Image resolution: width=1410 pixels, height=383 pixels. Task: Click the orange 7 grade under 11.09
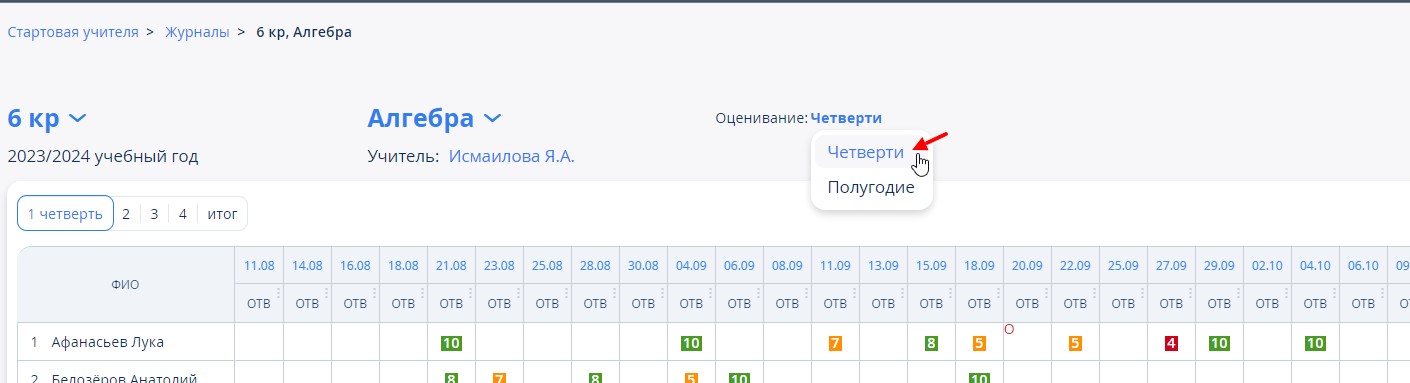pos(835,343)
